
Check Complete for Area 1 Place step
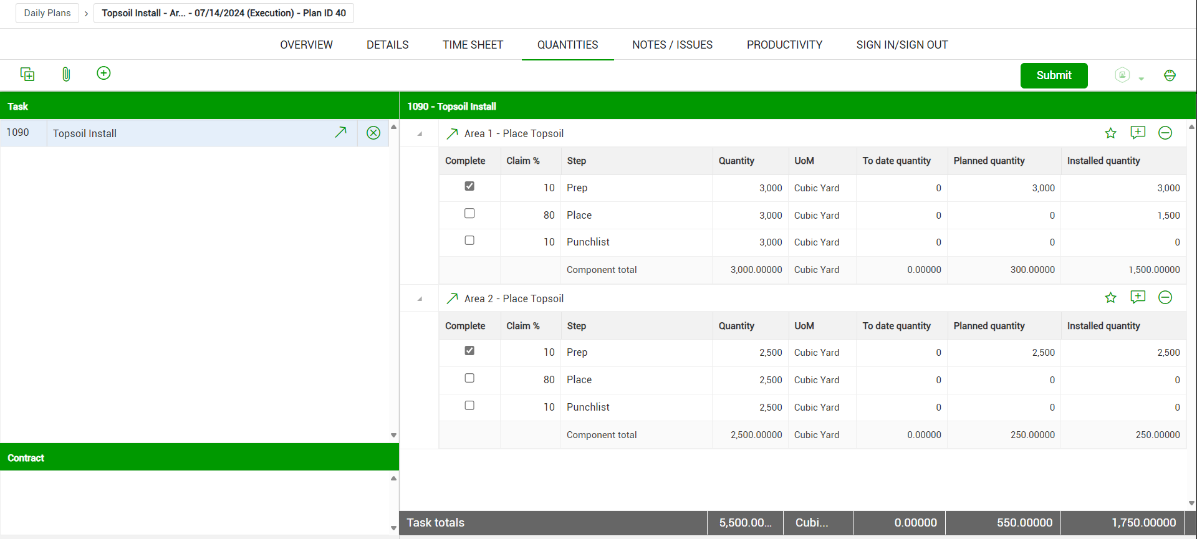[x=470, y=214]
